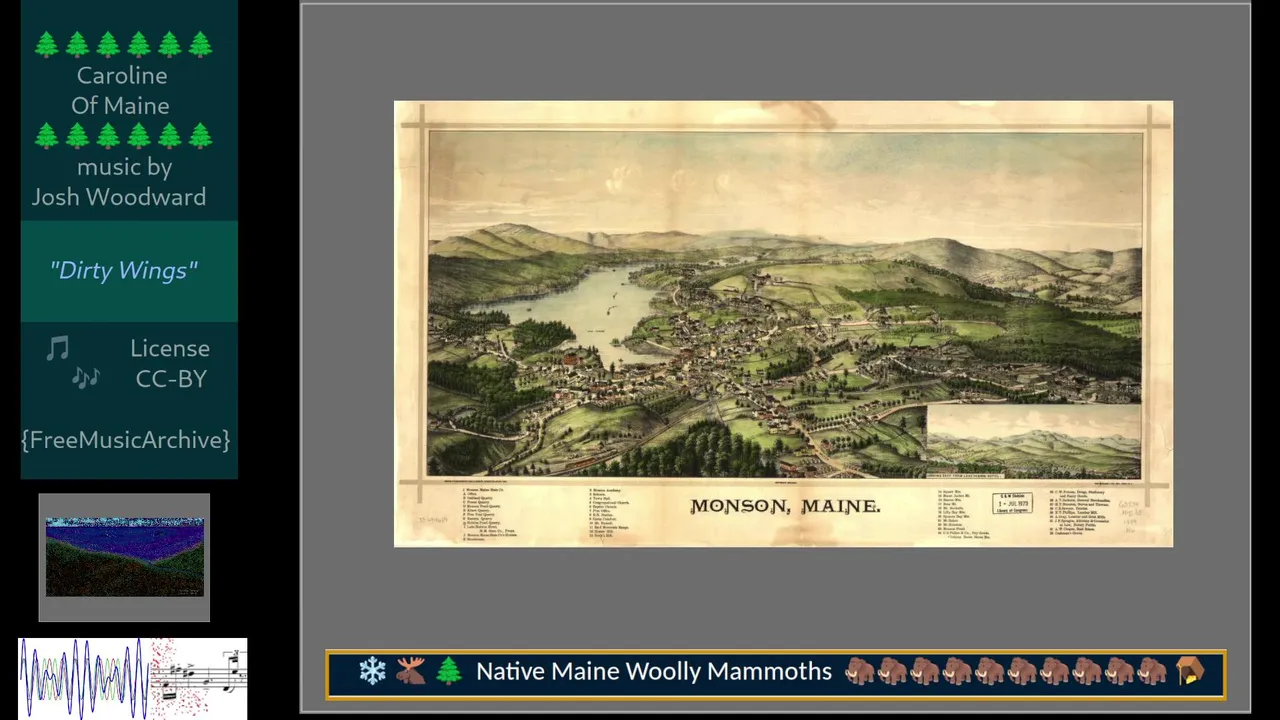The height and width of the screenshot is (720, 1280).
Task: Click the single music note icon
Action: 58,348
